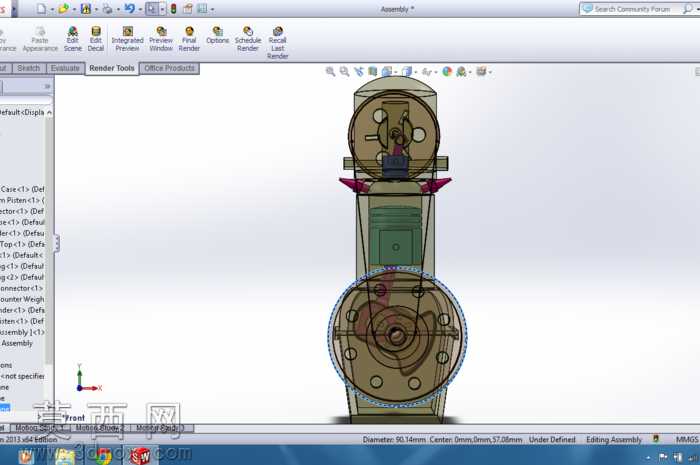Expand the Open file dropdown arrow
This screenshot has width=700, height=465.
74,9
